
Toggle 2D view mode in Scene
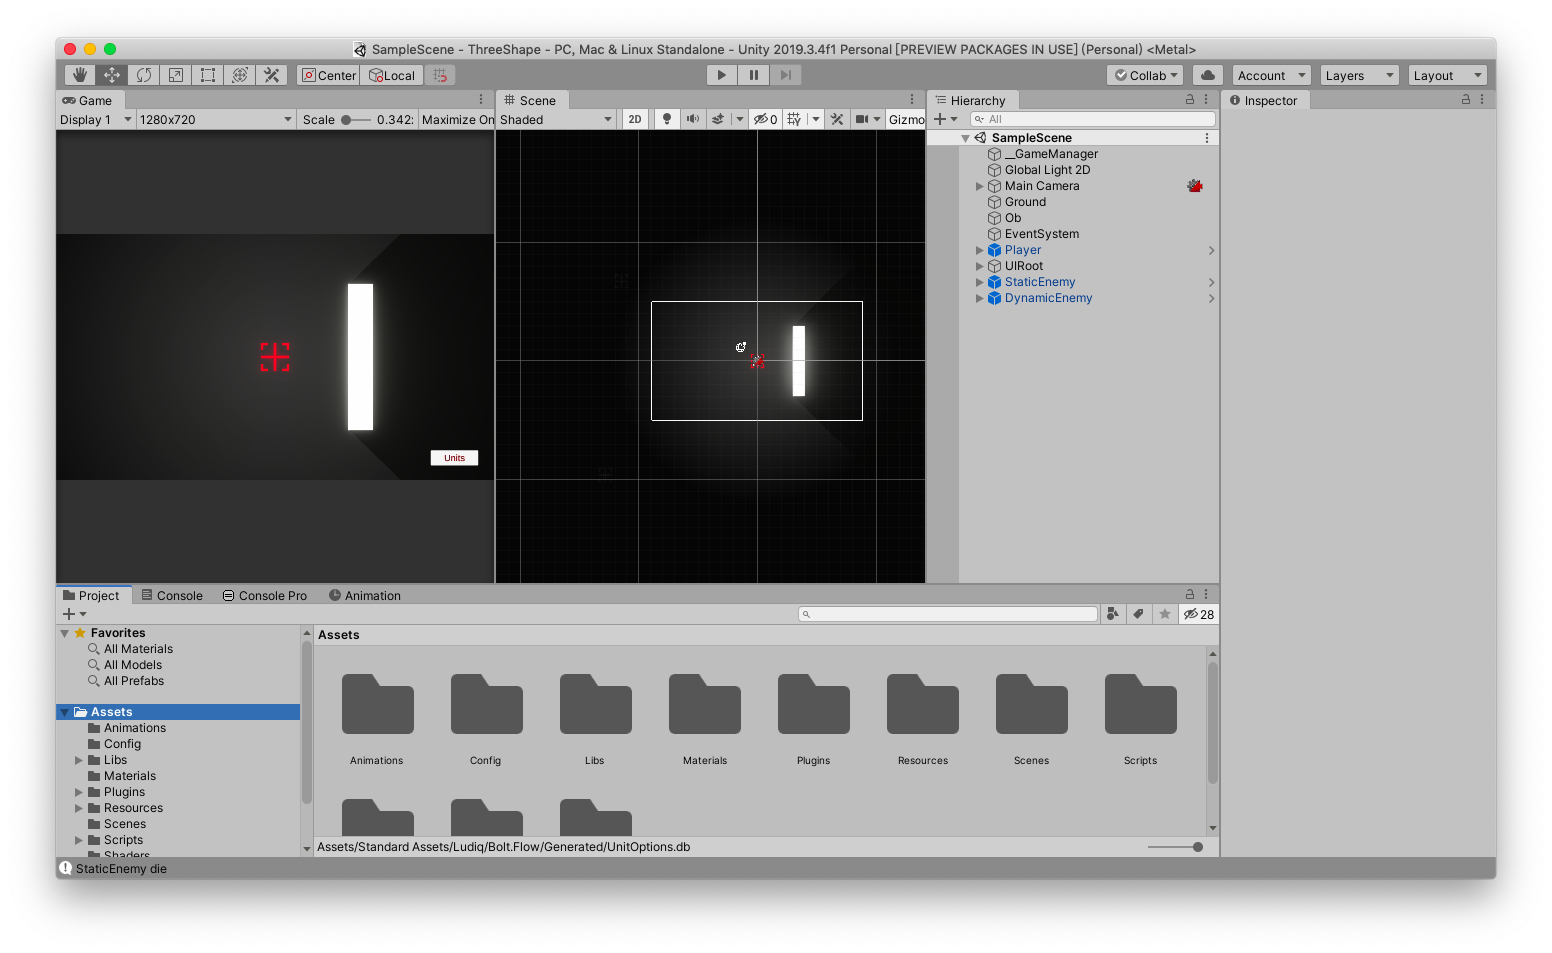point(635,119)
